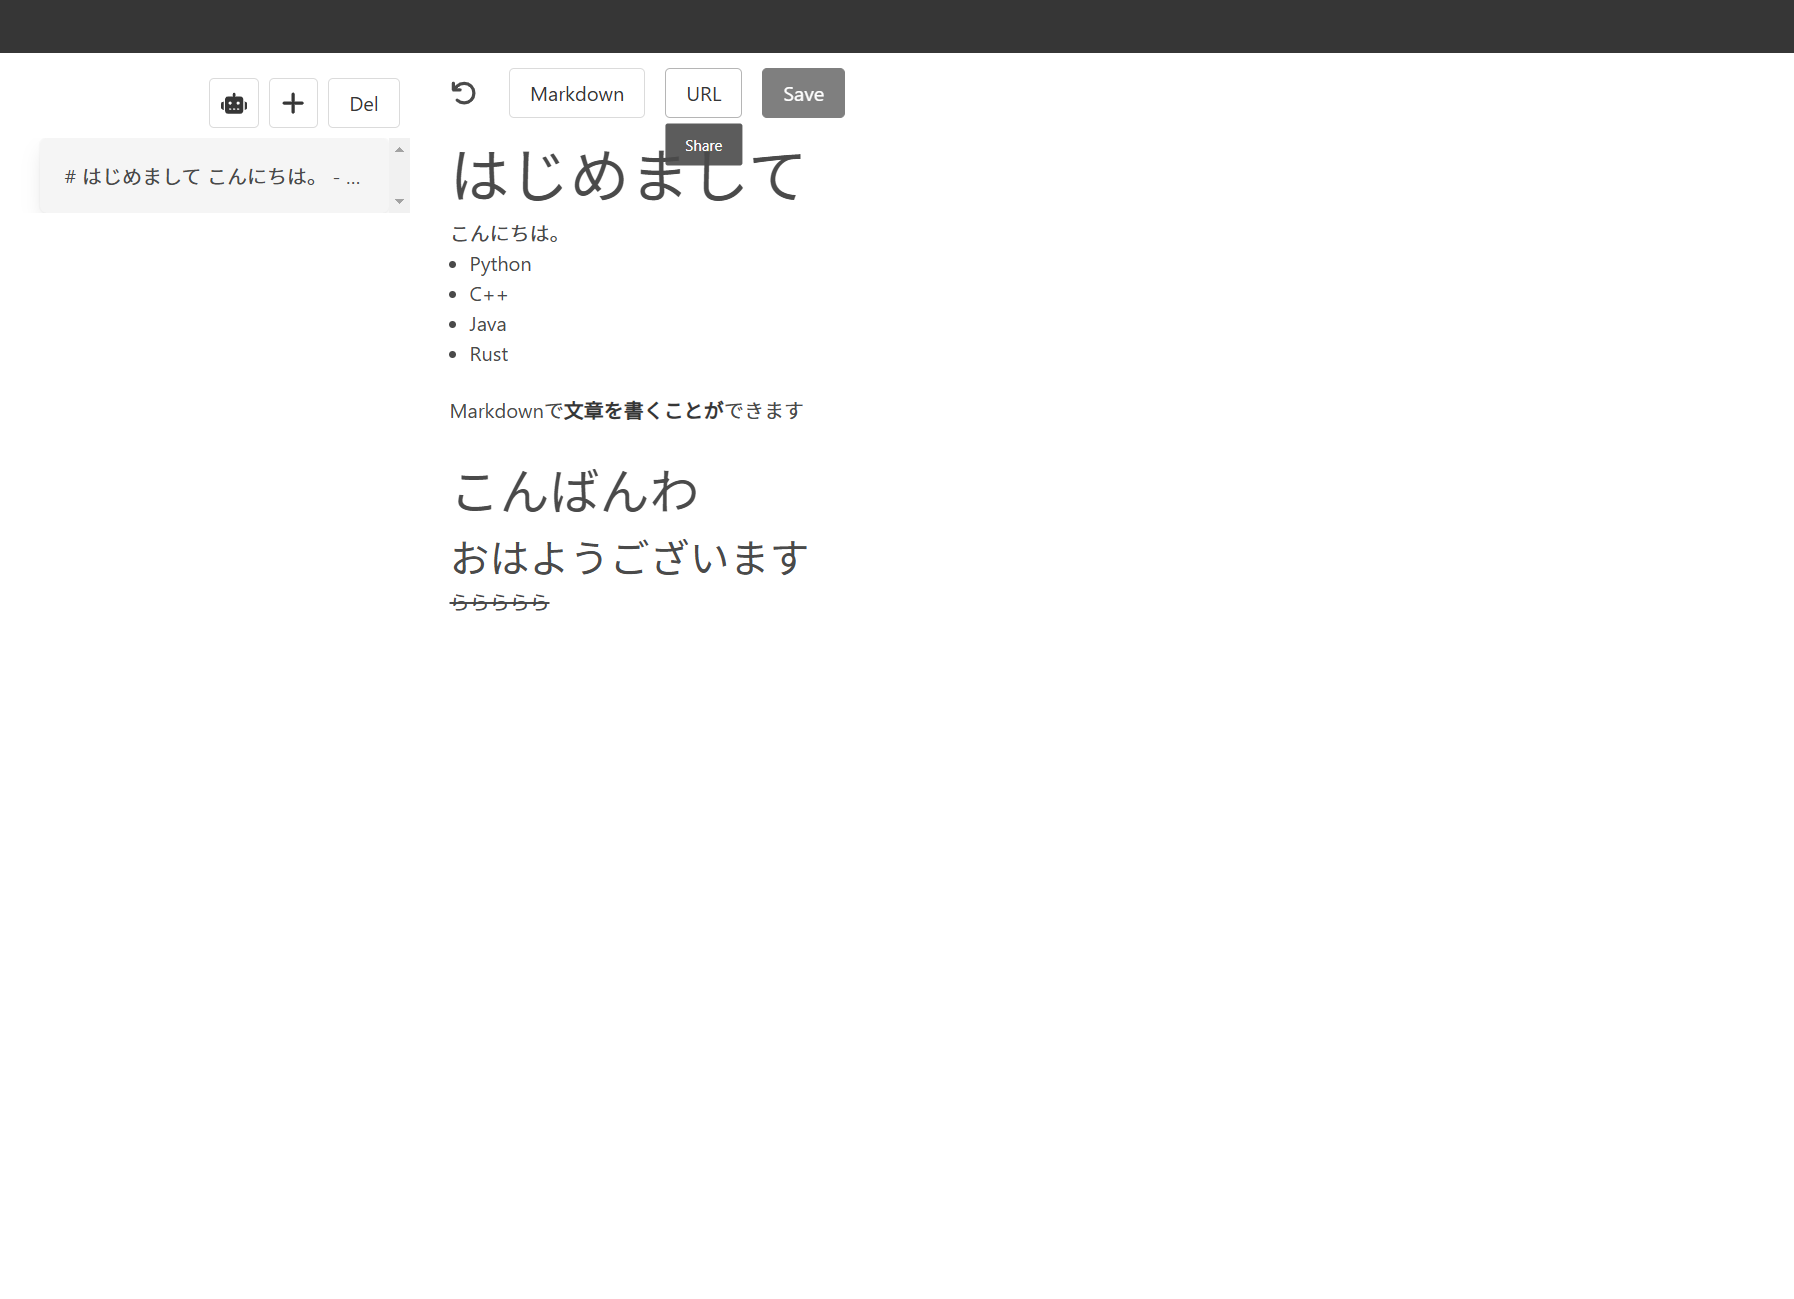
Task: Click note list scrollbar up arrow
Action: point(399,149)
